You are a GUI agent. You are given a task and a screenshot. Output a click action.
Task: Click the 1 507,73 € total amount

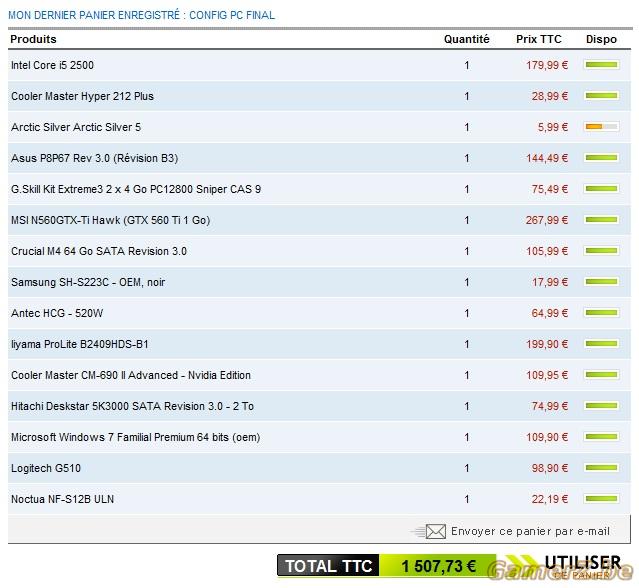[438, 566]
